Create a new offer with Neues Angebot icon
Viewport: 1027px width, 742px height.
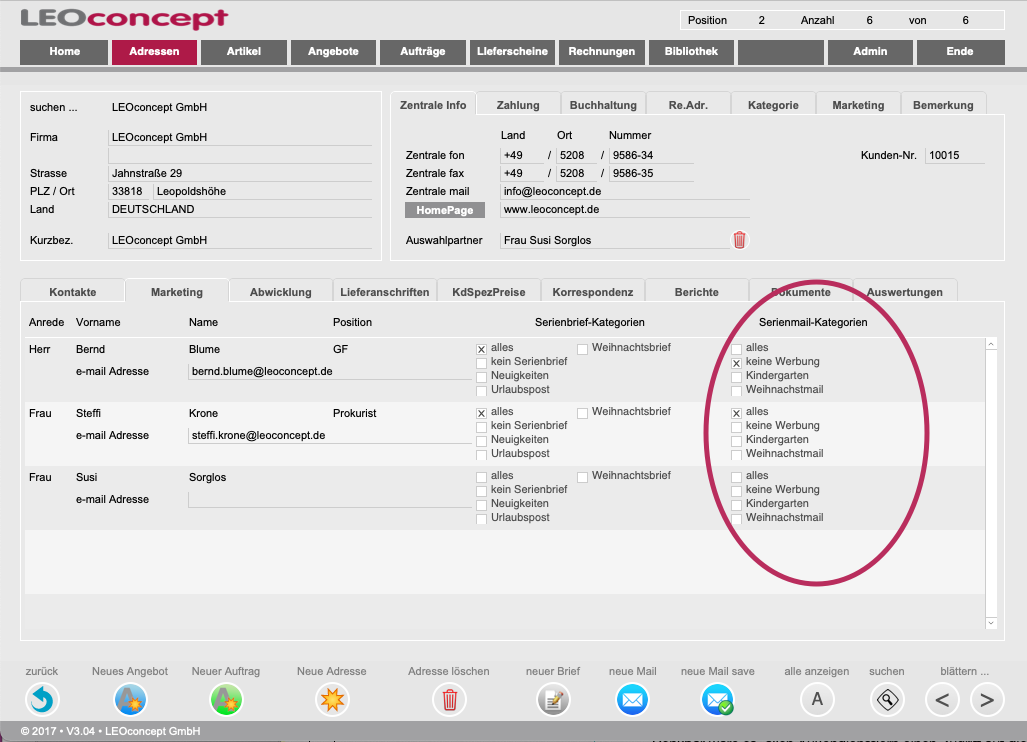click(130, 699)
